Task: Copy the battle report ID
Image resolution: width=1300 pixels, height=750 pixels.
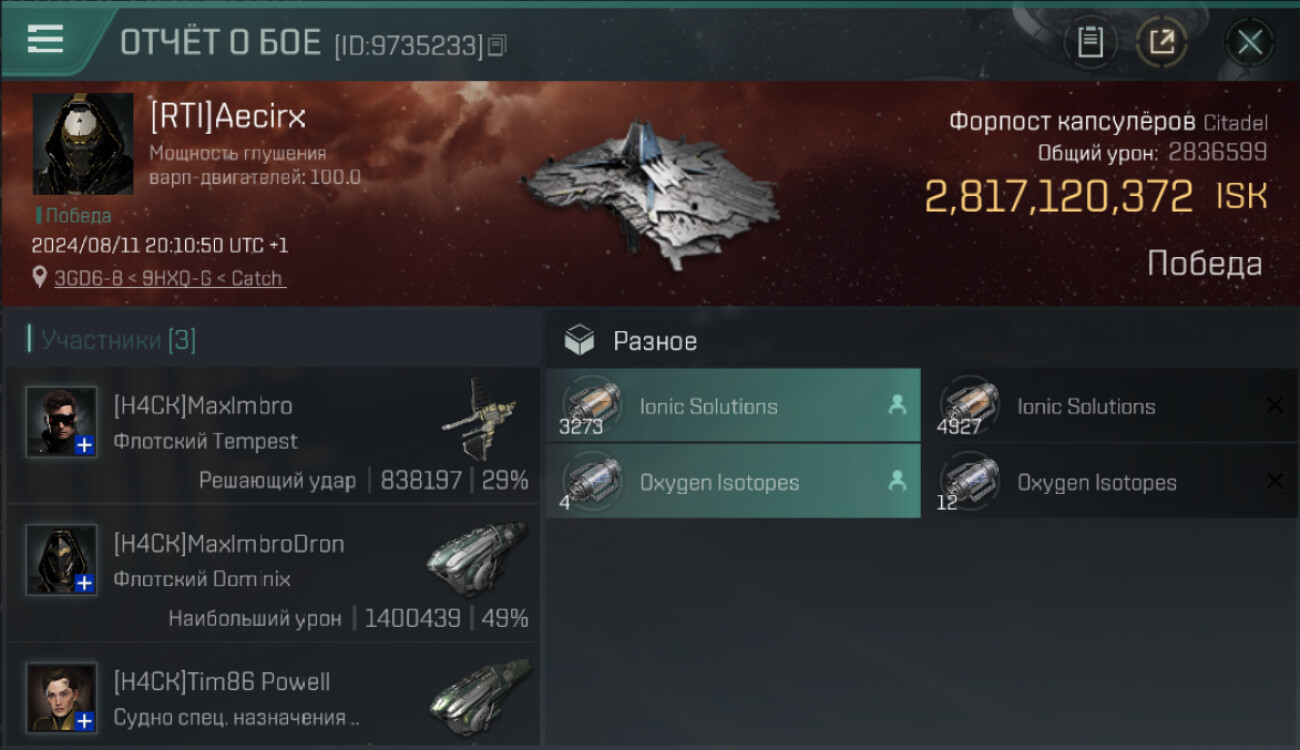Action: coord(498,45)
